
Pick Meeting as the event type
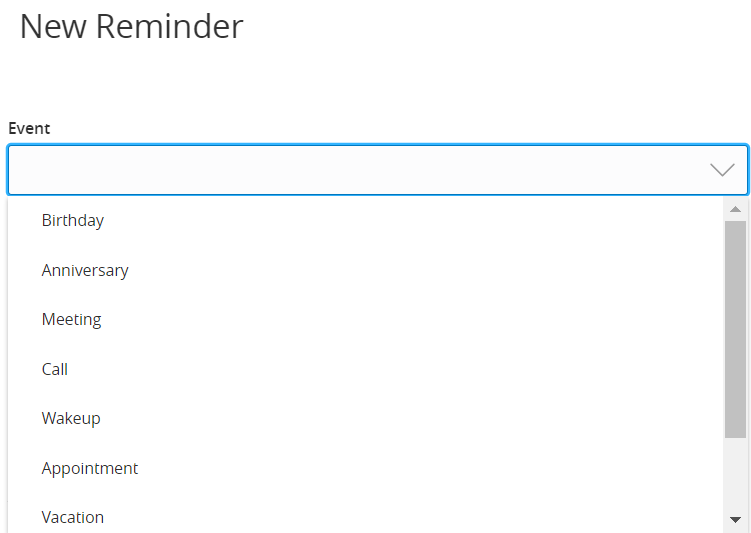click(72, 320)
